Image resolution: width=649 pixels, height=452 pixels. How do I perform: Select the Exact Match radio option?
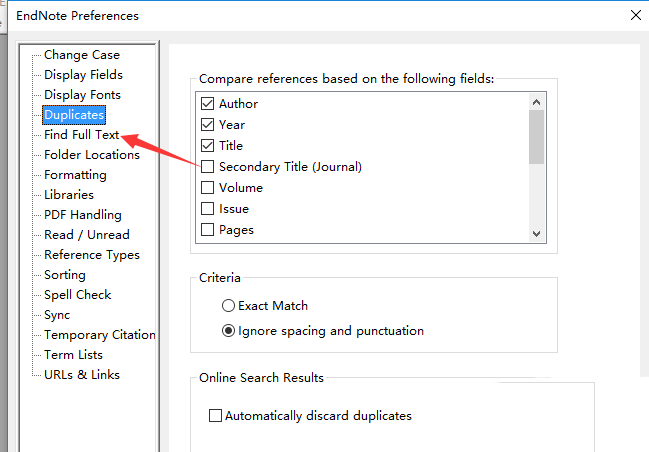coord(229,306)
